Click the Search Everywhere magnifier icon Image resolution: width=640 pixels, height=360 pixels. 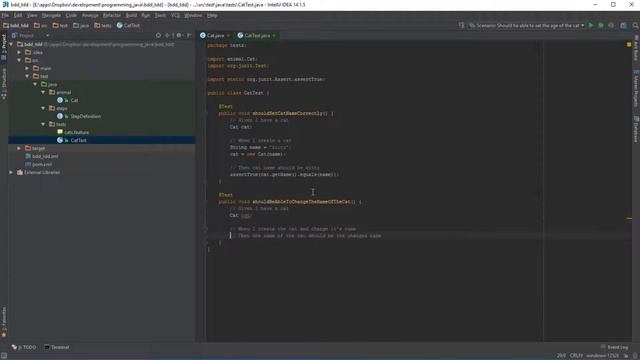pos(636,25)
